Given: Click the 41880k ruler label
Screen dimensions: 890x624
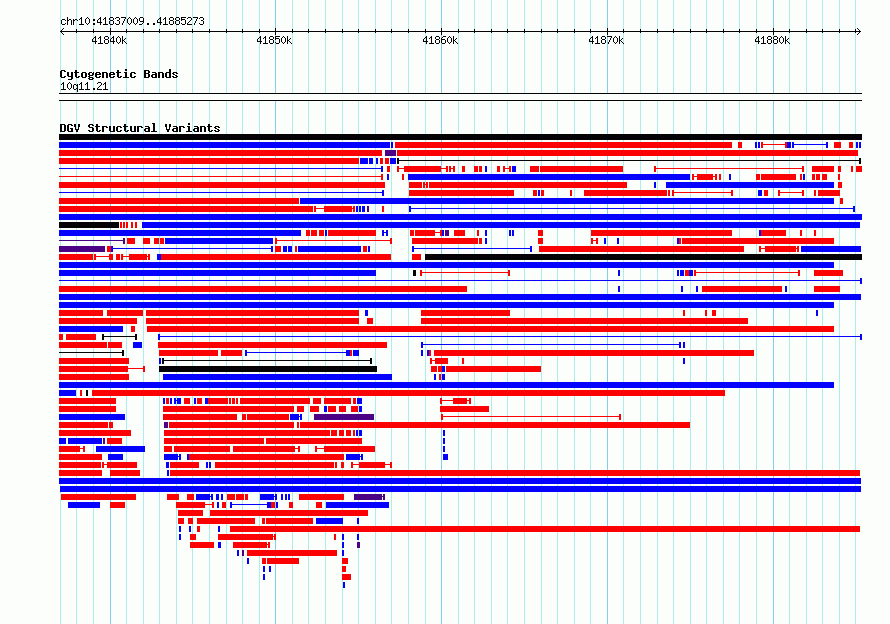Looking at the screenshot, I should coord(772,40).
